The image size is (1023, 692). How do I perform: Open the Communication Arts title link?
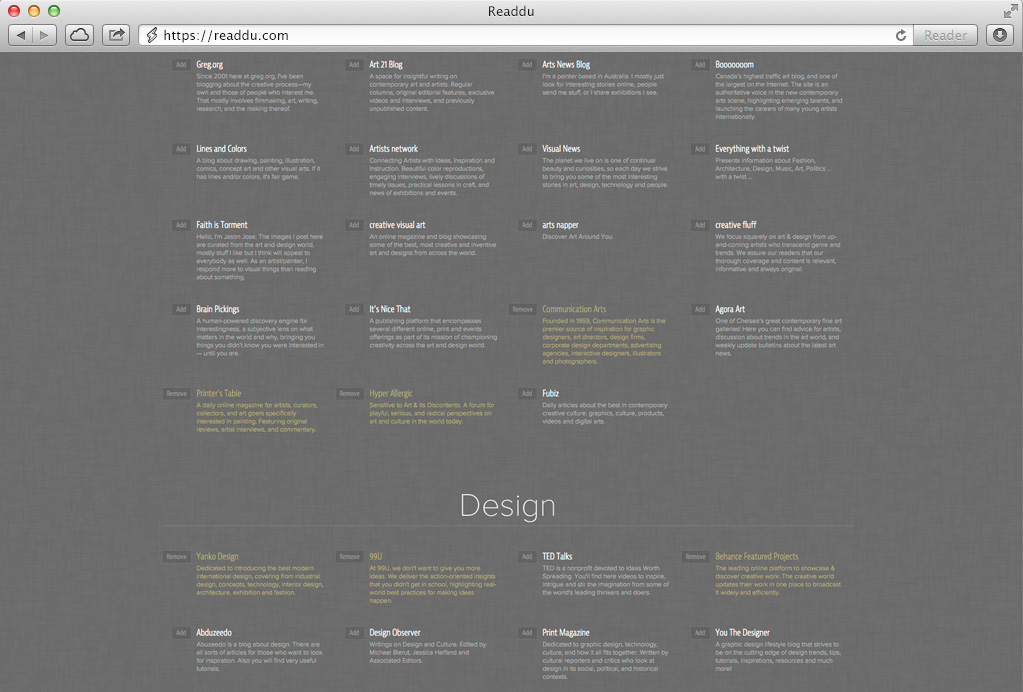[574, 309]
